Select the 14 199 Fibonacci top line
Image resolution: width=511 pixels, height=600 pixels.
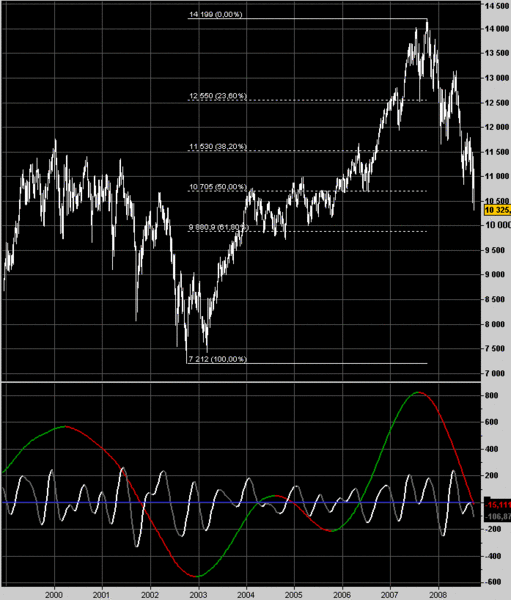point(307,18)
